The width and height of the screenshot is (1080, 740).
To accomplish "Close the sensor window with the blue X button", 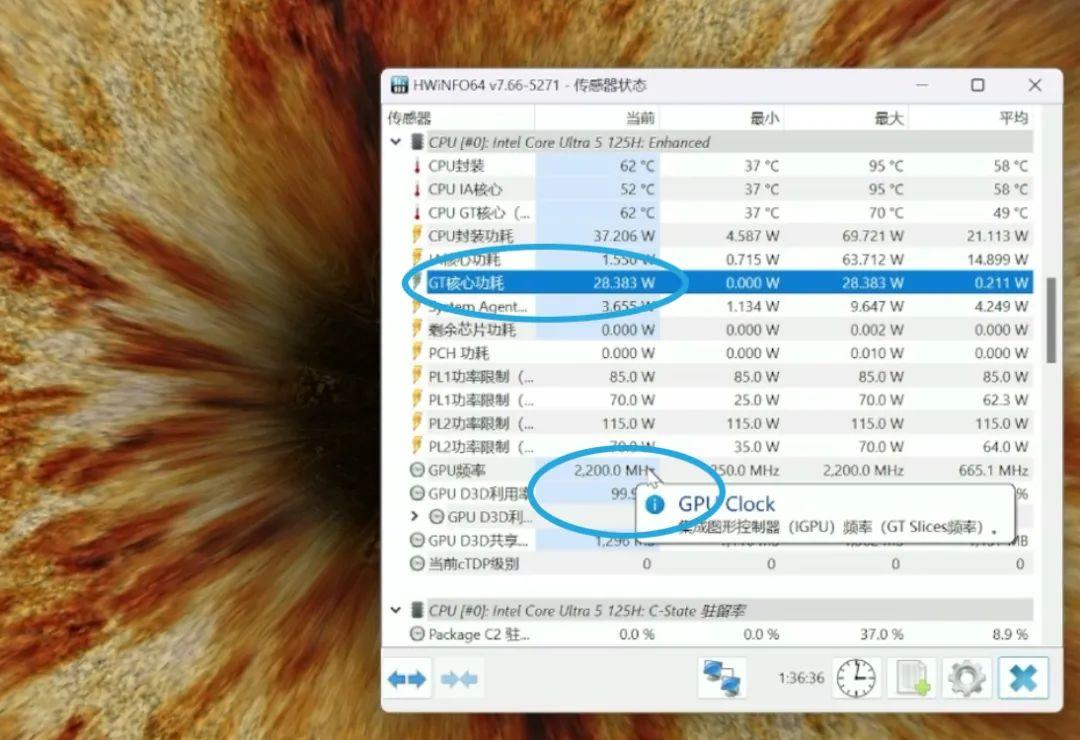I will tap(1023, 679).
